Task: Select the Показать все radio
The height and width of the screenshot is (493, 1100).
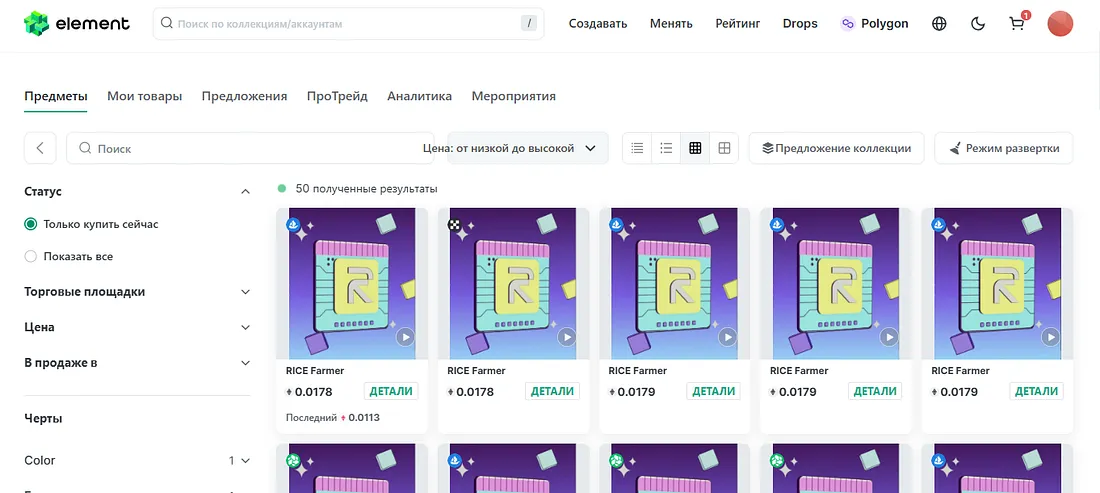Action: tap(30, 257)
